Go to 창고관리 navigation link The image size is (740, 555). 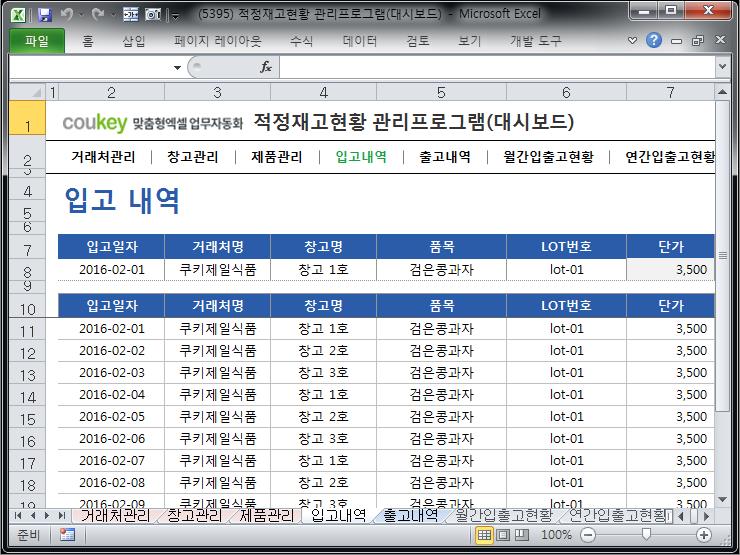coord(193,157)
